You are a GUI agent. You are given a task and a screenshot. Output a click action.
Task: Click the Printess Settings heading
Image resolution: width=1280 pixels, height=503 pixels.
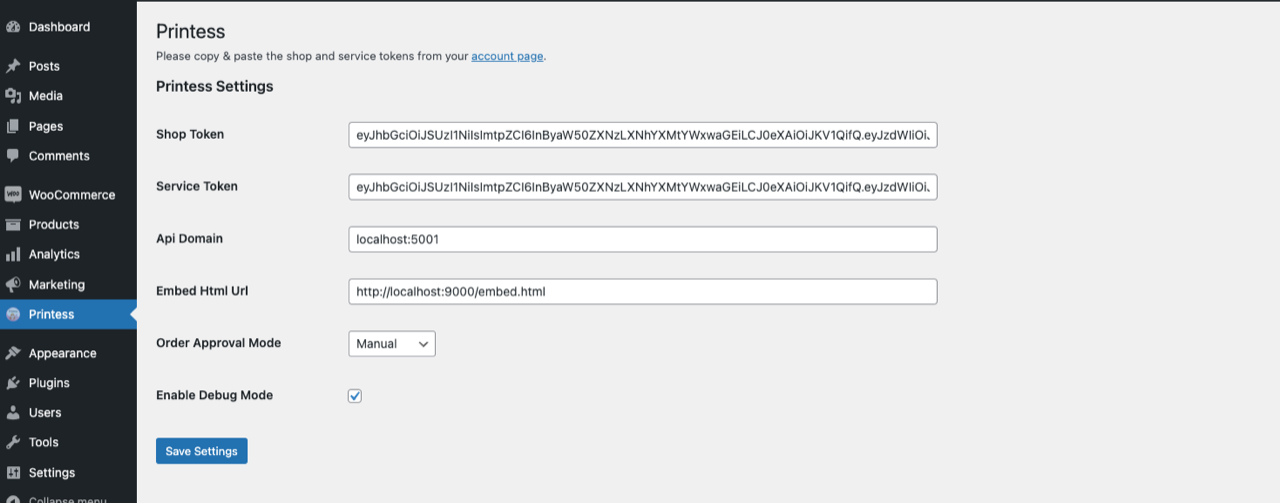coord(215,86)
